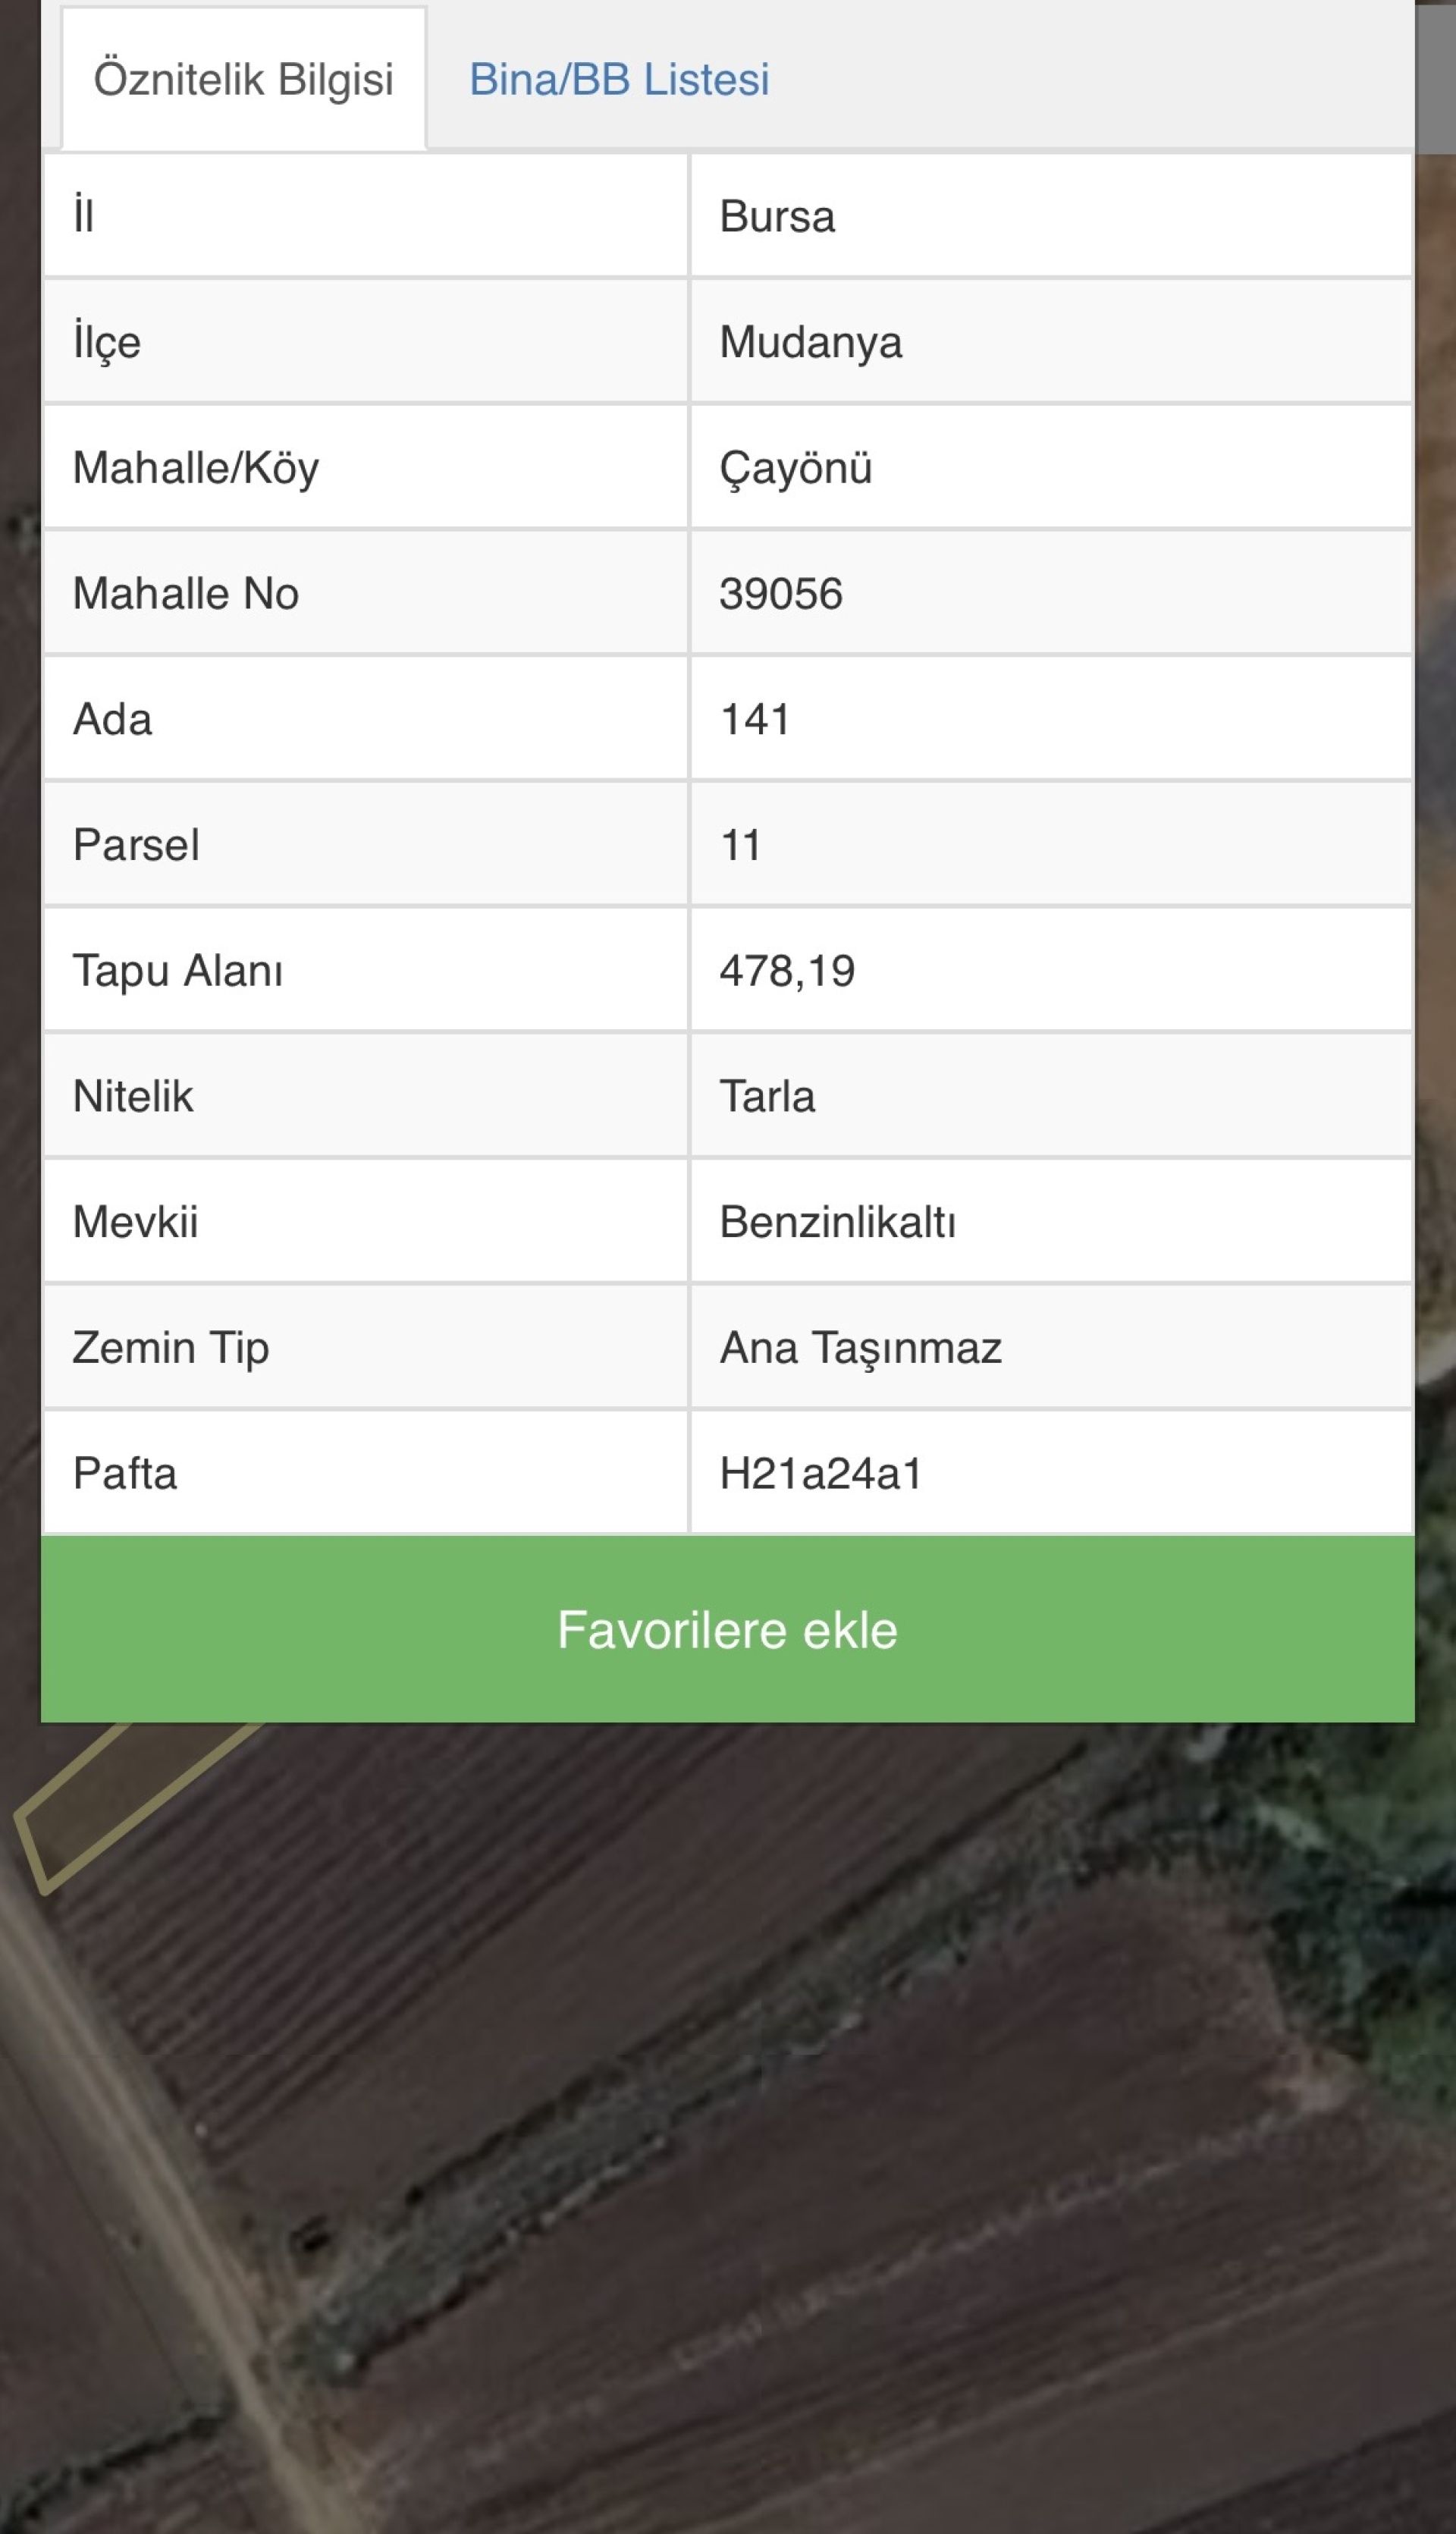Click the Parsel value 11
The height and width of the screenshot is (2534, 1456).
(x=740, y=845)
